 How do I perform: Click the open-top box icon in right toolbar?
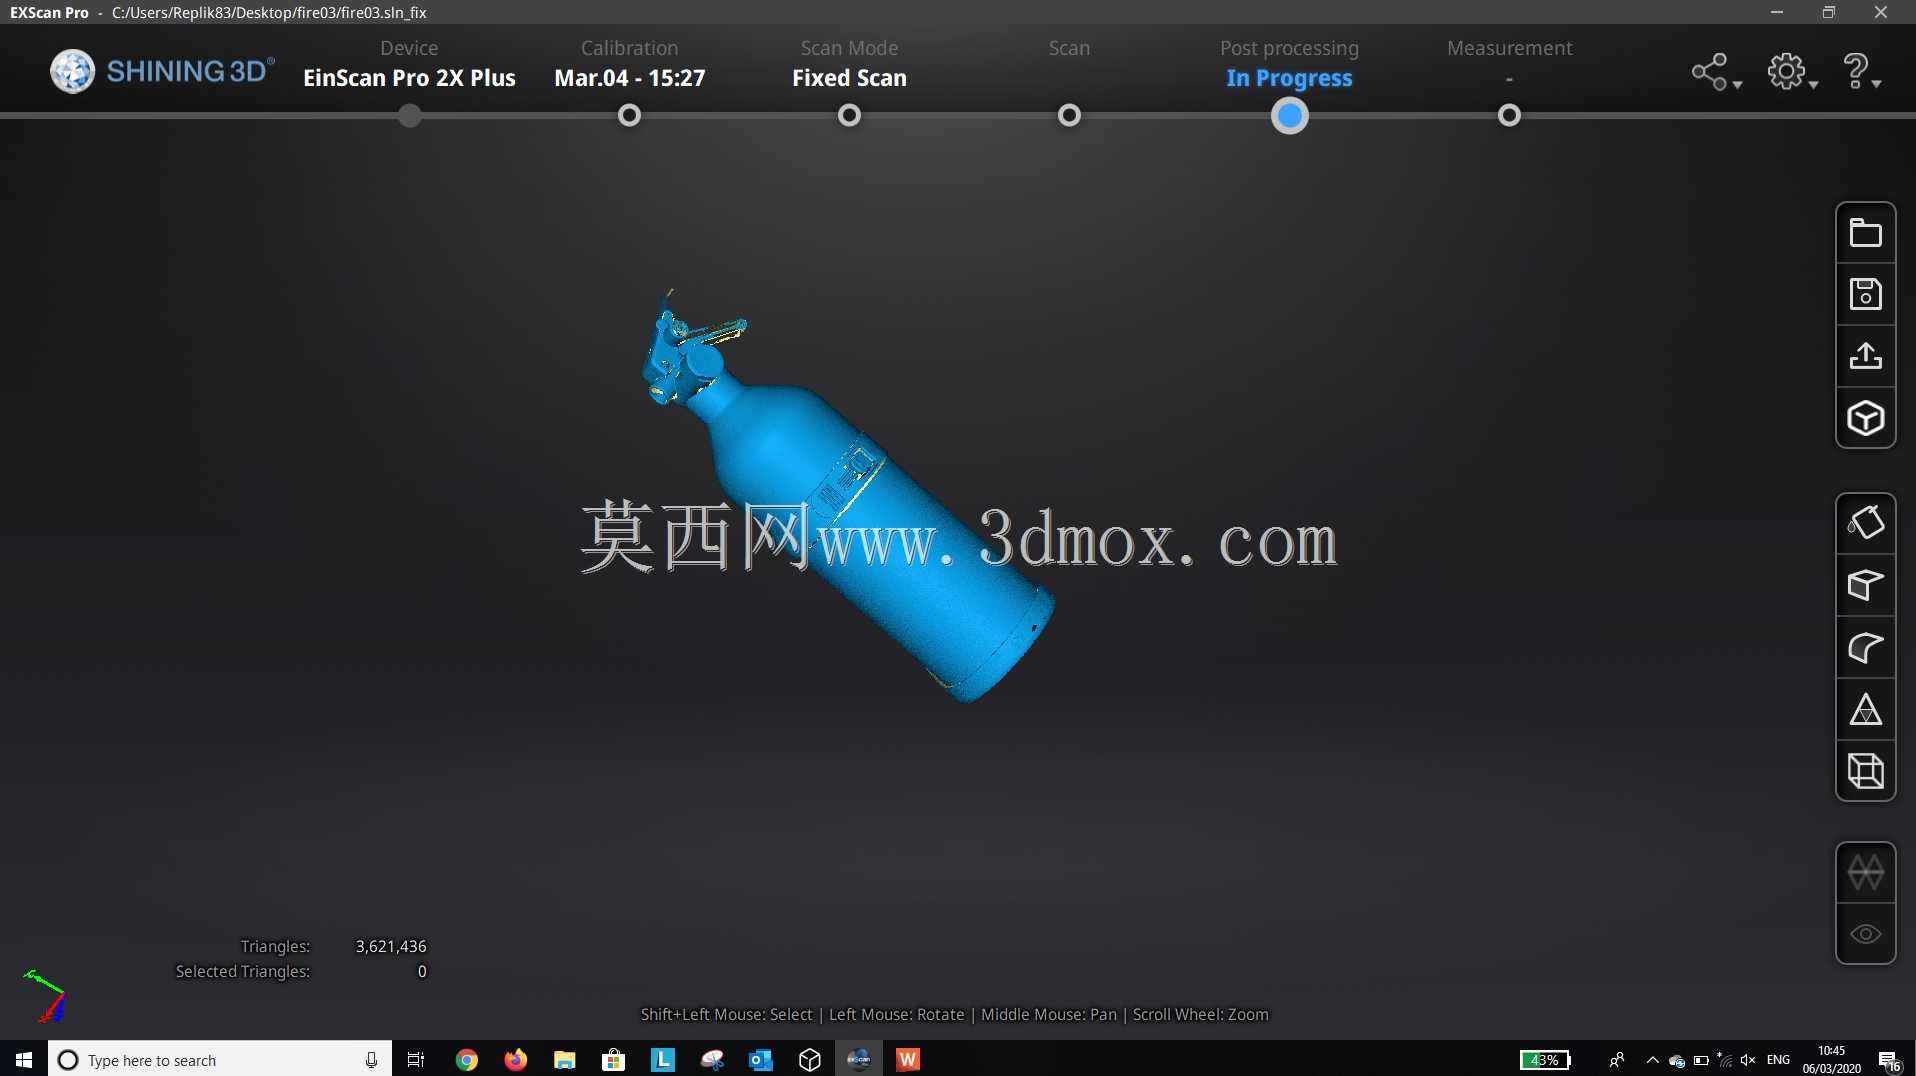coord(1865,585)
